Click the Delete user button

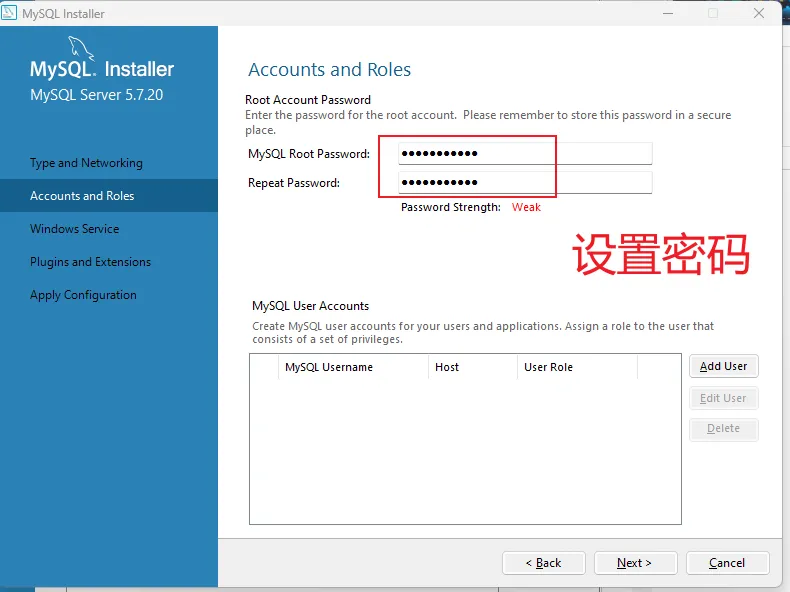coord(723,429)
